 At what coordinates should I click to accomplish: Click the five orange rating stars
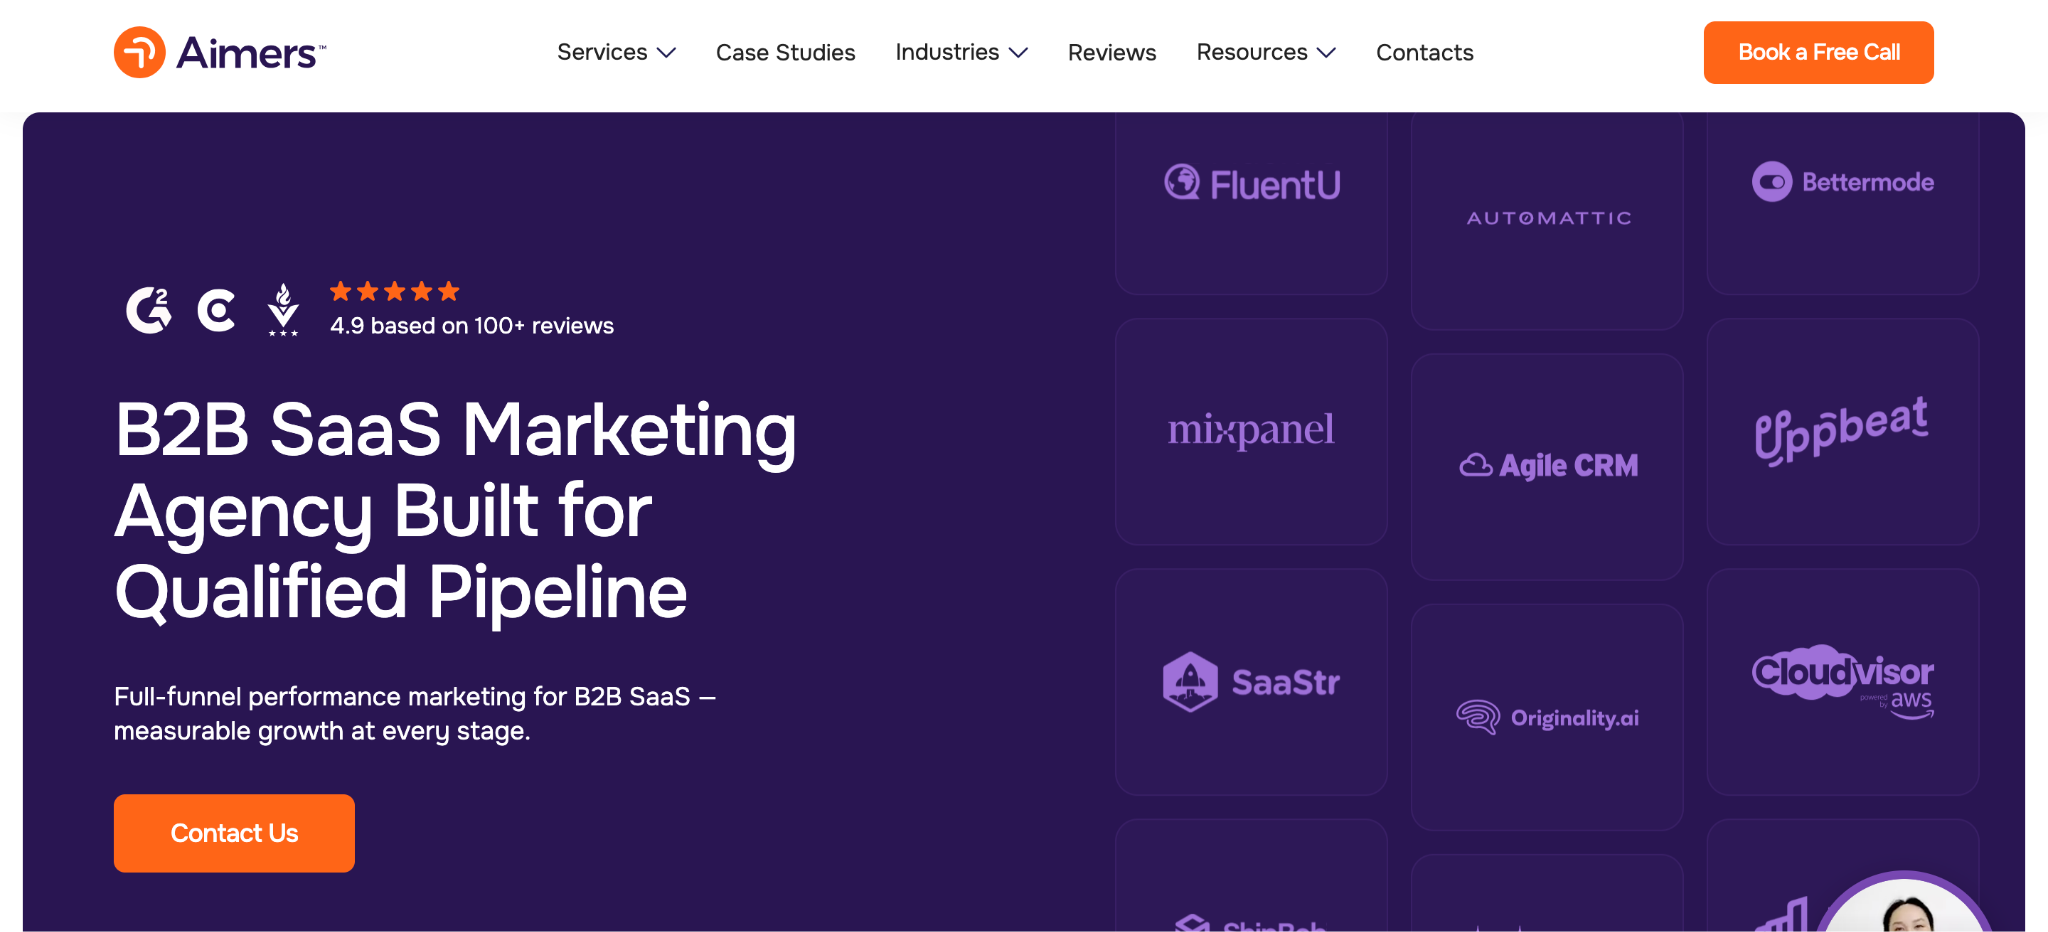coord(394,291)
